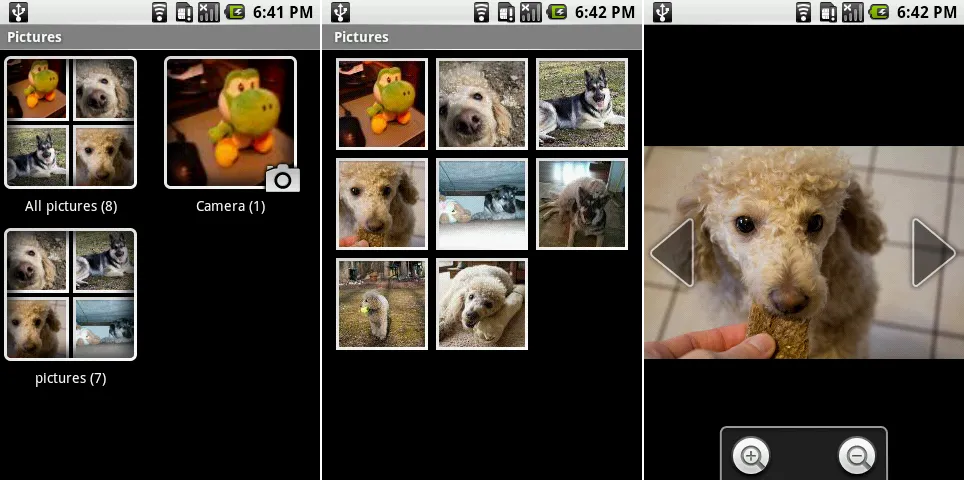Tap Wi-Fi icon in the 6:41 PM status bar
Viewport: 964px width, 480px height.
160,12
